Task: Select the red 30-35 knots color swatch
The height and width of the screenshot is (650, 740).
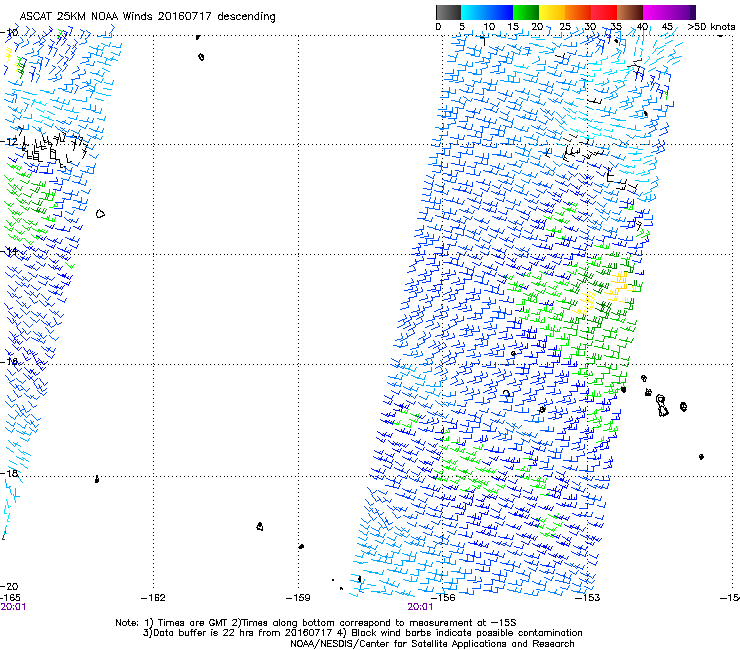Action: coord(604,12)
